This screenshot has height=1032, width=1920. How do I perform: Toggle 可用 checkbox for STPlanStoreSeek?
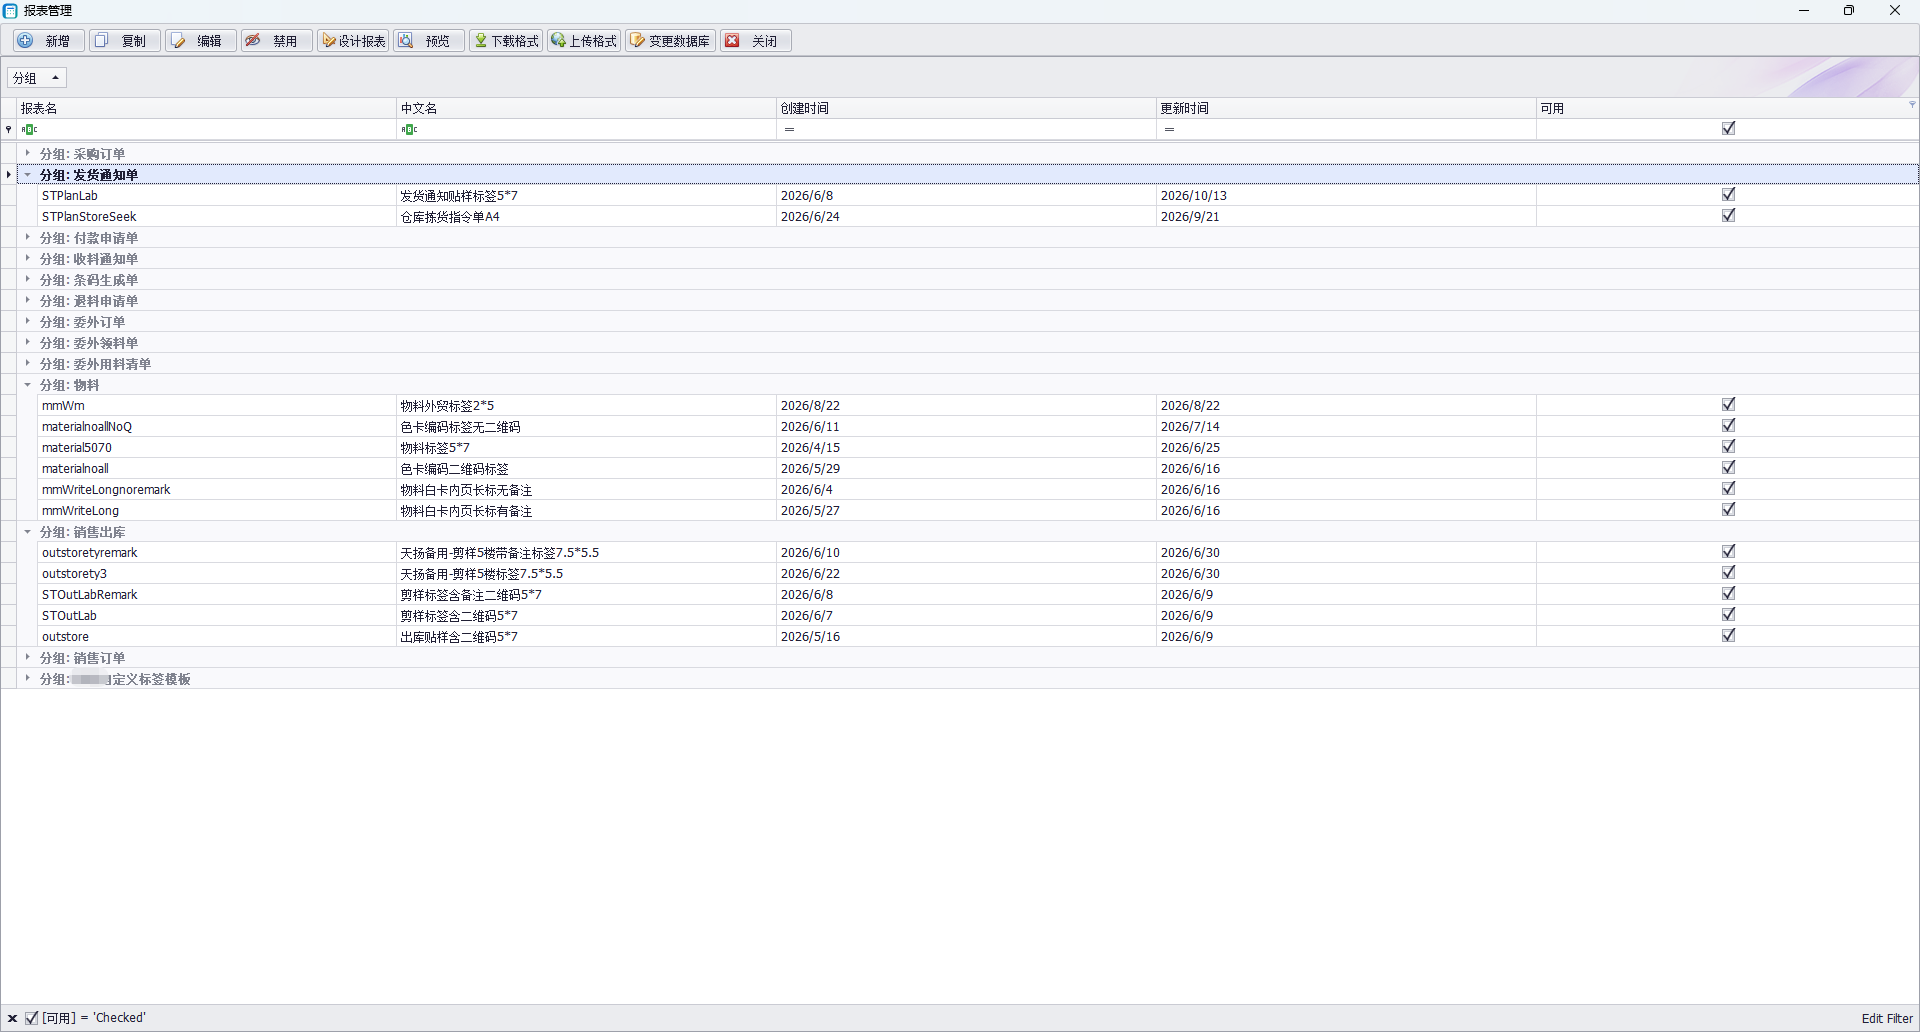click(1728, 215)
